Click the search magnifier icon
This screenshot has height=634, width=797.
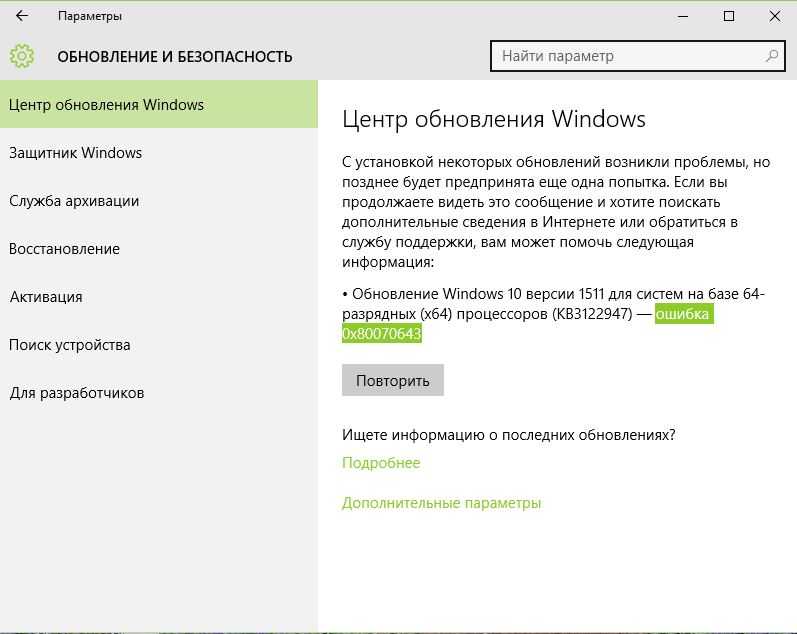click(x=772, y=55)
